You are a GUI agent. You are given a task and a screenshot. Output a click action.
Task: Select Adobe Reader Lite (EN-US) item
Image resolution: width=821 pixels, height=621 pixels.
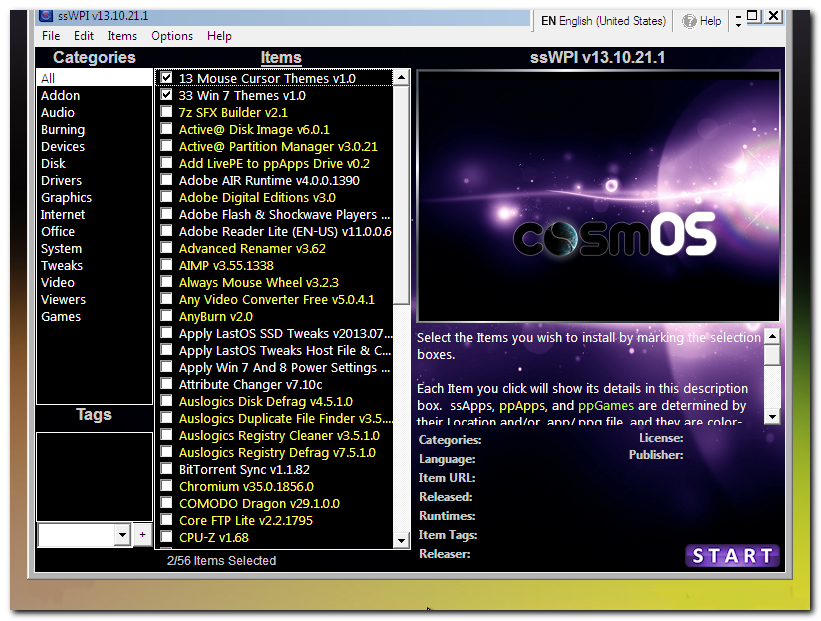(x=285, y=231)
